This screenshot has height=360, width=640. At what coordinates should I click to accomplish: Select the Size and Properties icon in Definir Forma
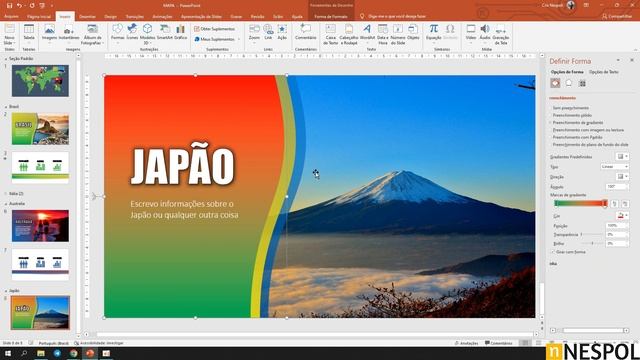pyautogui.click(x=582, y=83)
